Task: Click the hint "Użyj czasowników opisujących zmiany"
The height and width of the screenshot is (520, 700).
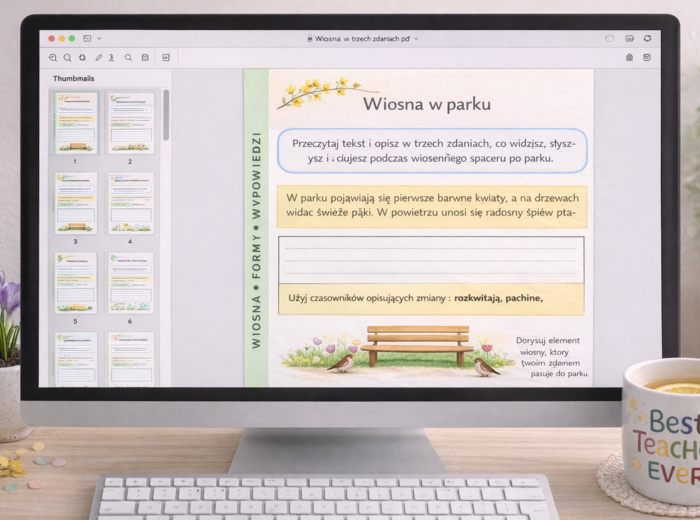Action: [367, 298]
